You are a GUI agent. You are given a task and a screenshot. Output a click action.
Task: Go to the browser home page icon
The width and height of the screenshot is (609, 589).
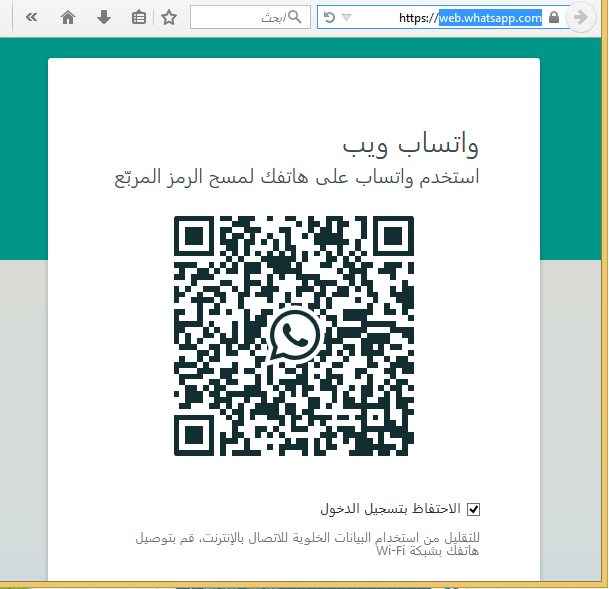[x=68, y=17]
